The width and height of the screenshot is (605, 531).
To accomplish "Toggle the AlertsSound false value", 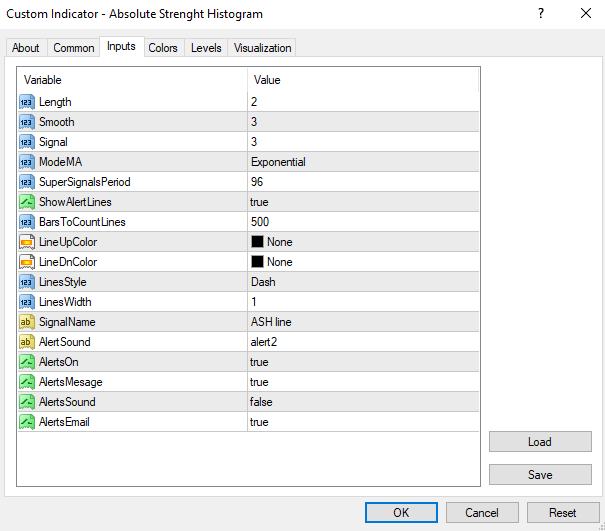I will coord(261,402).
